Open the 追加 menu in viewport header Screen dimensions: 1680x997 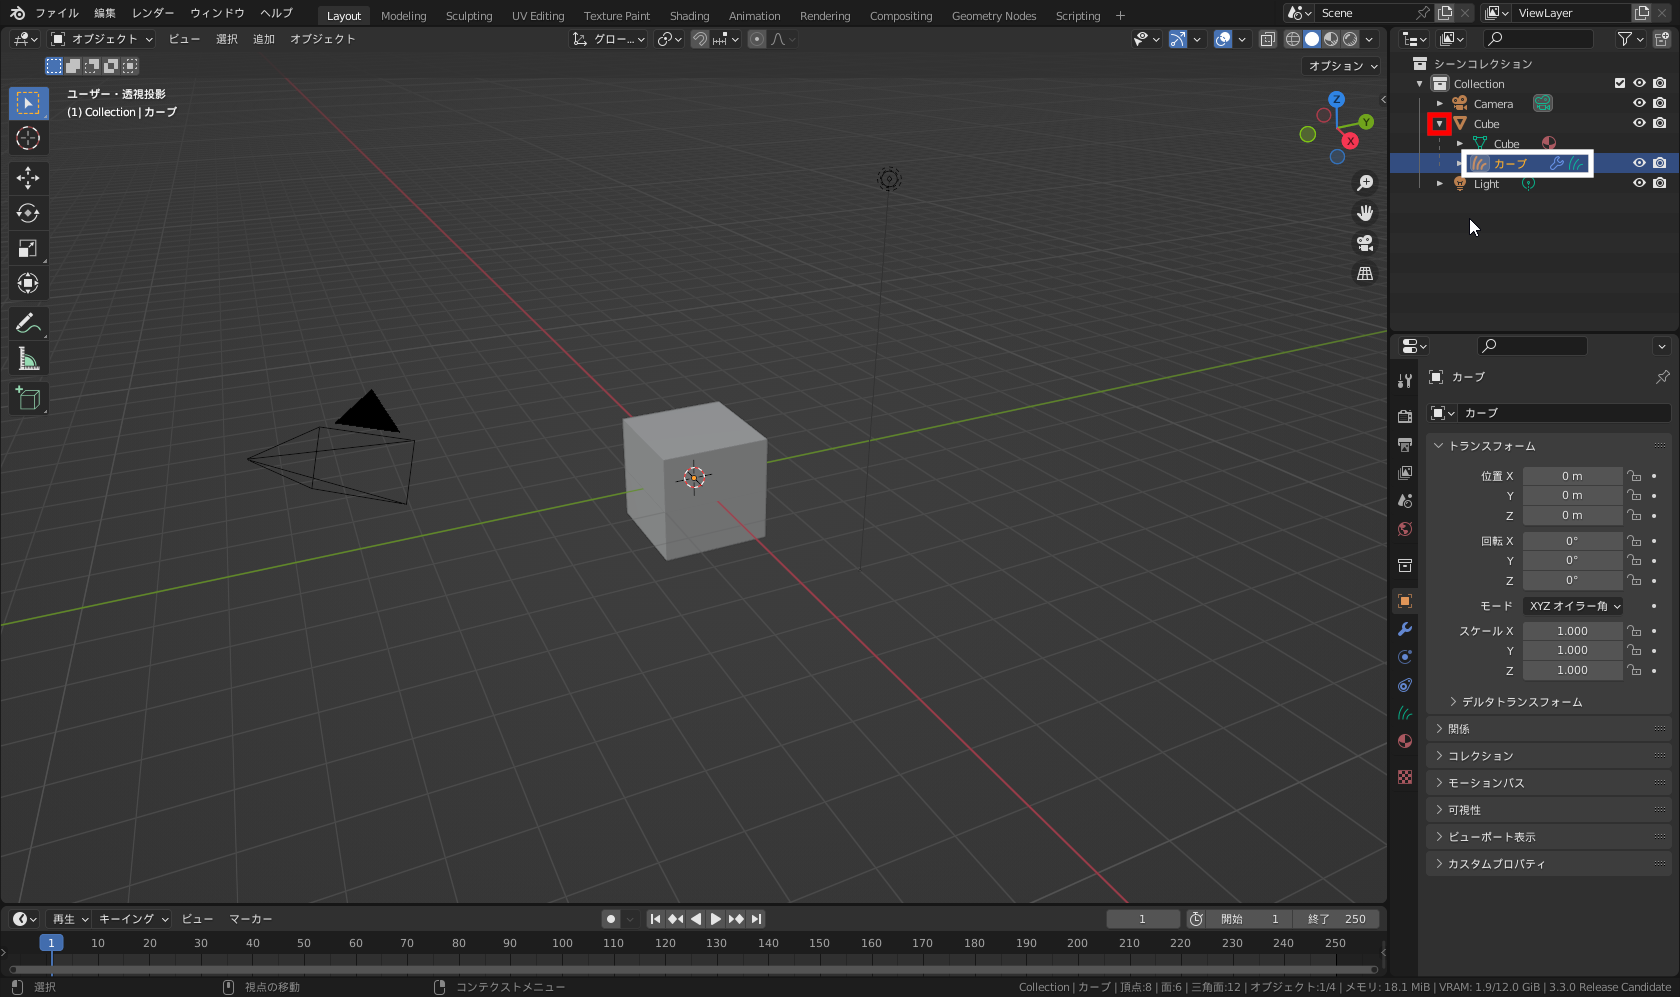pyautogui.click(x=264, y=39)
